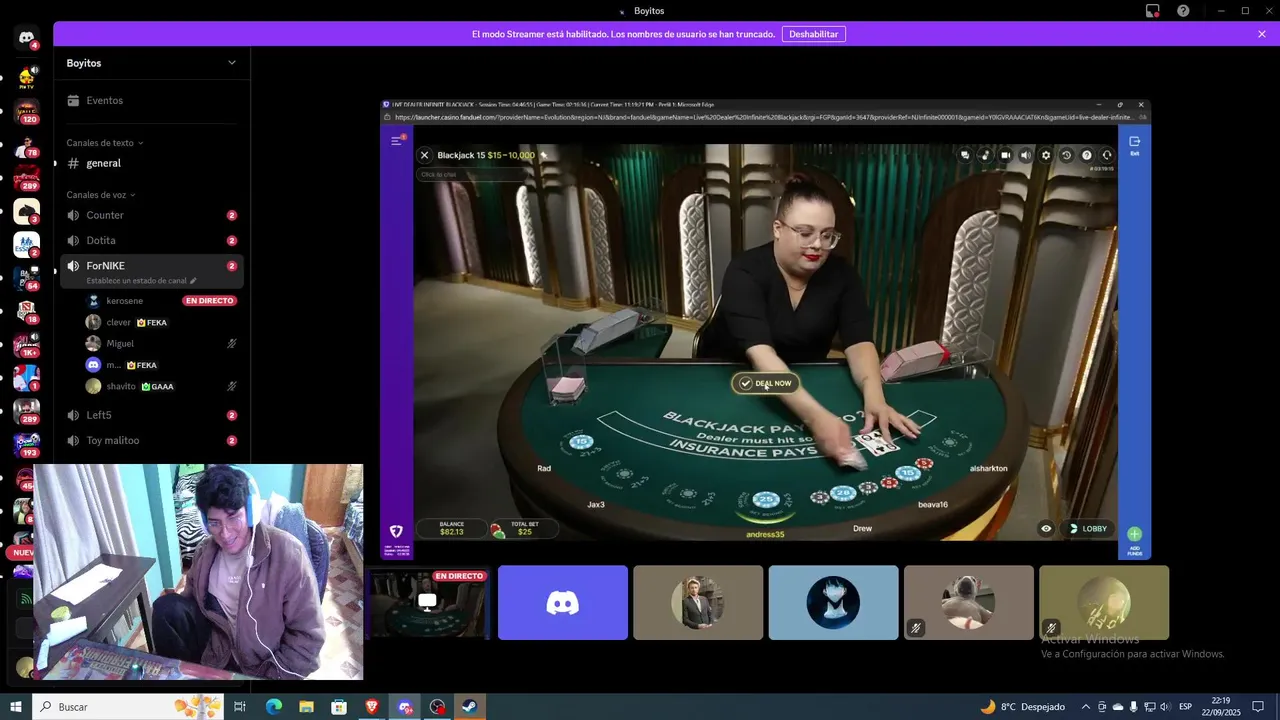The height and width of the screenshot is (720, 1280).
Task: Open the server with the 1K+ badge
Action: 27,345
